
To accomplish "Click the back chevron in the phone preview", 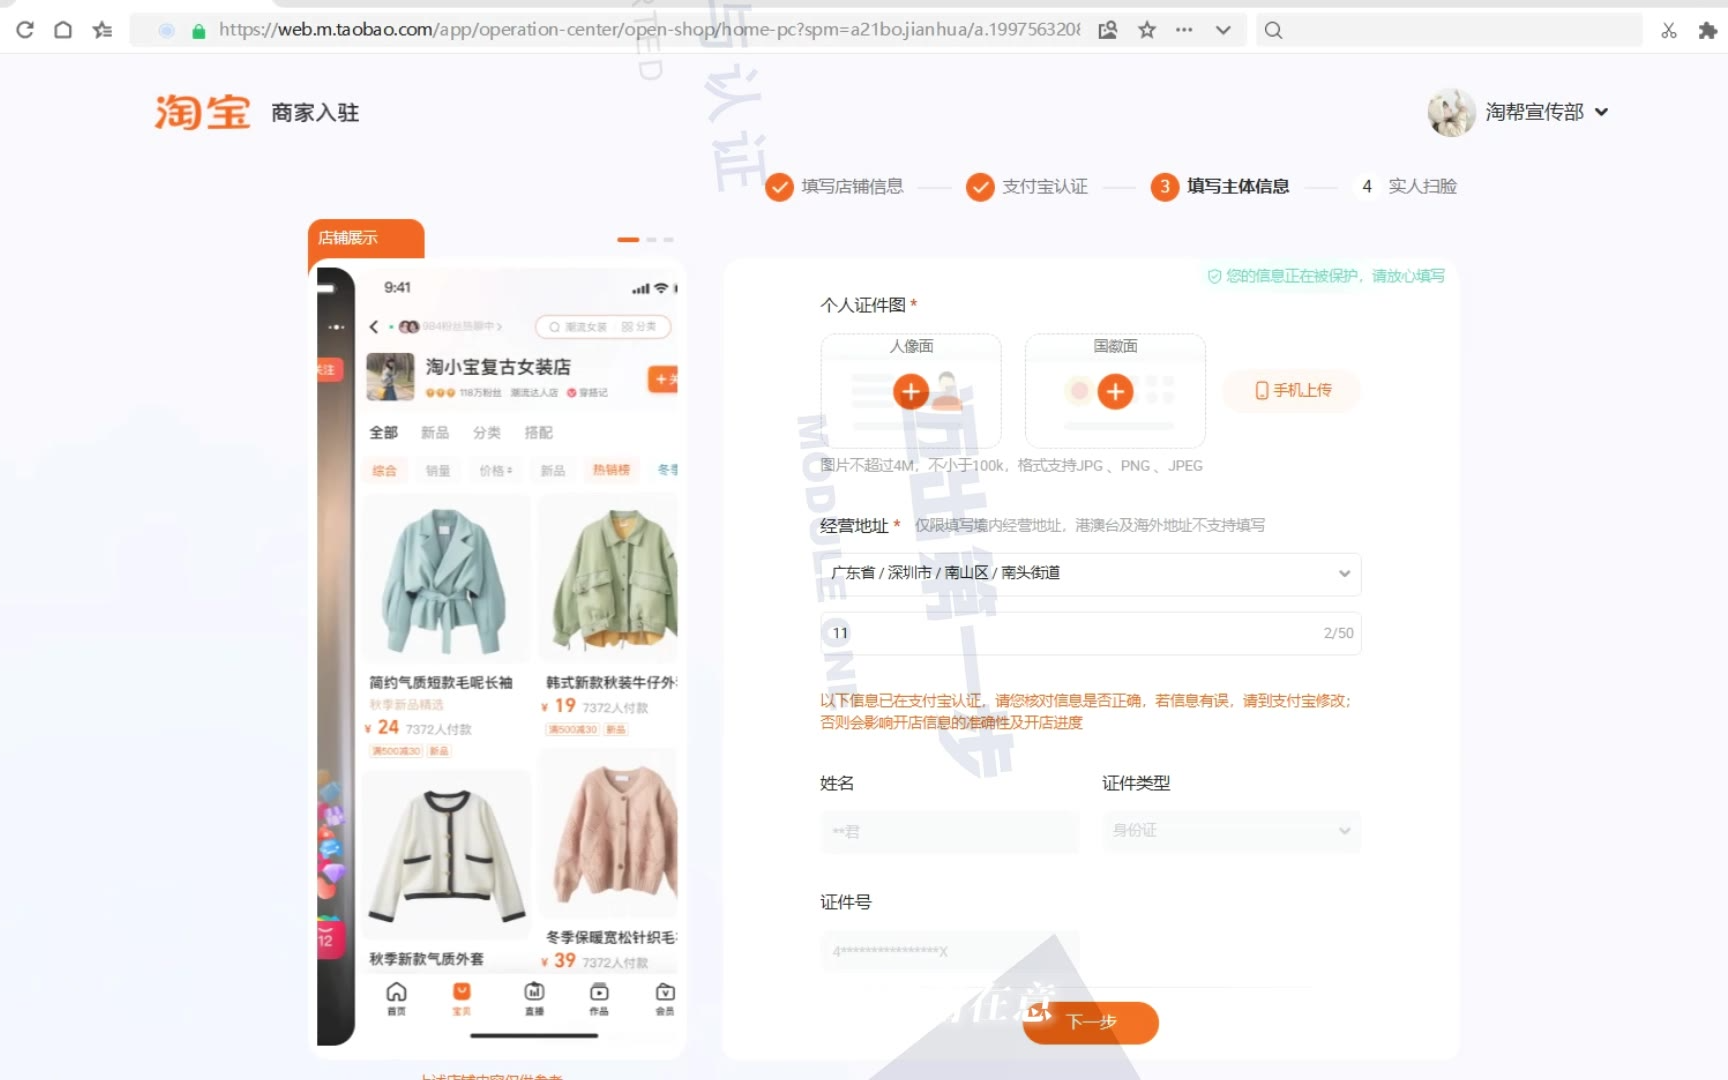I will (374, 327).
